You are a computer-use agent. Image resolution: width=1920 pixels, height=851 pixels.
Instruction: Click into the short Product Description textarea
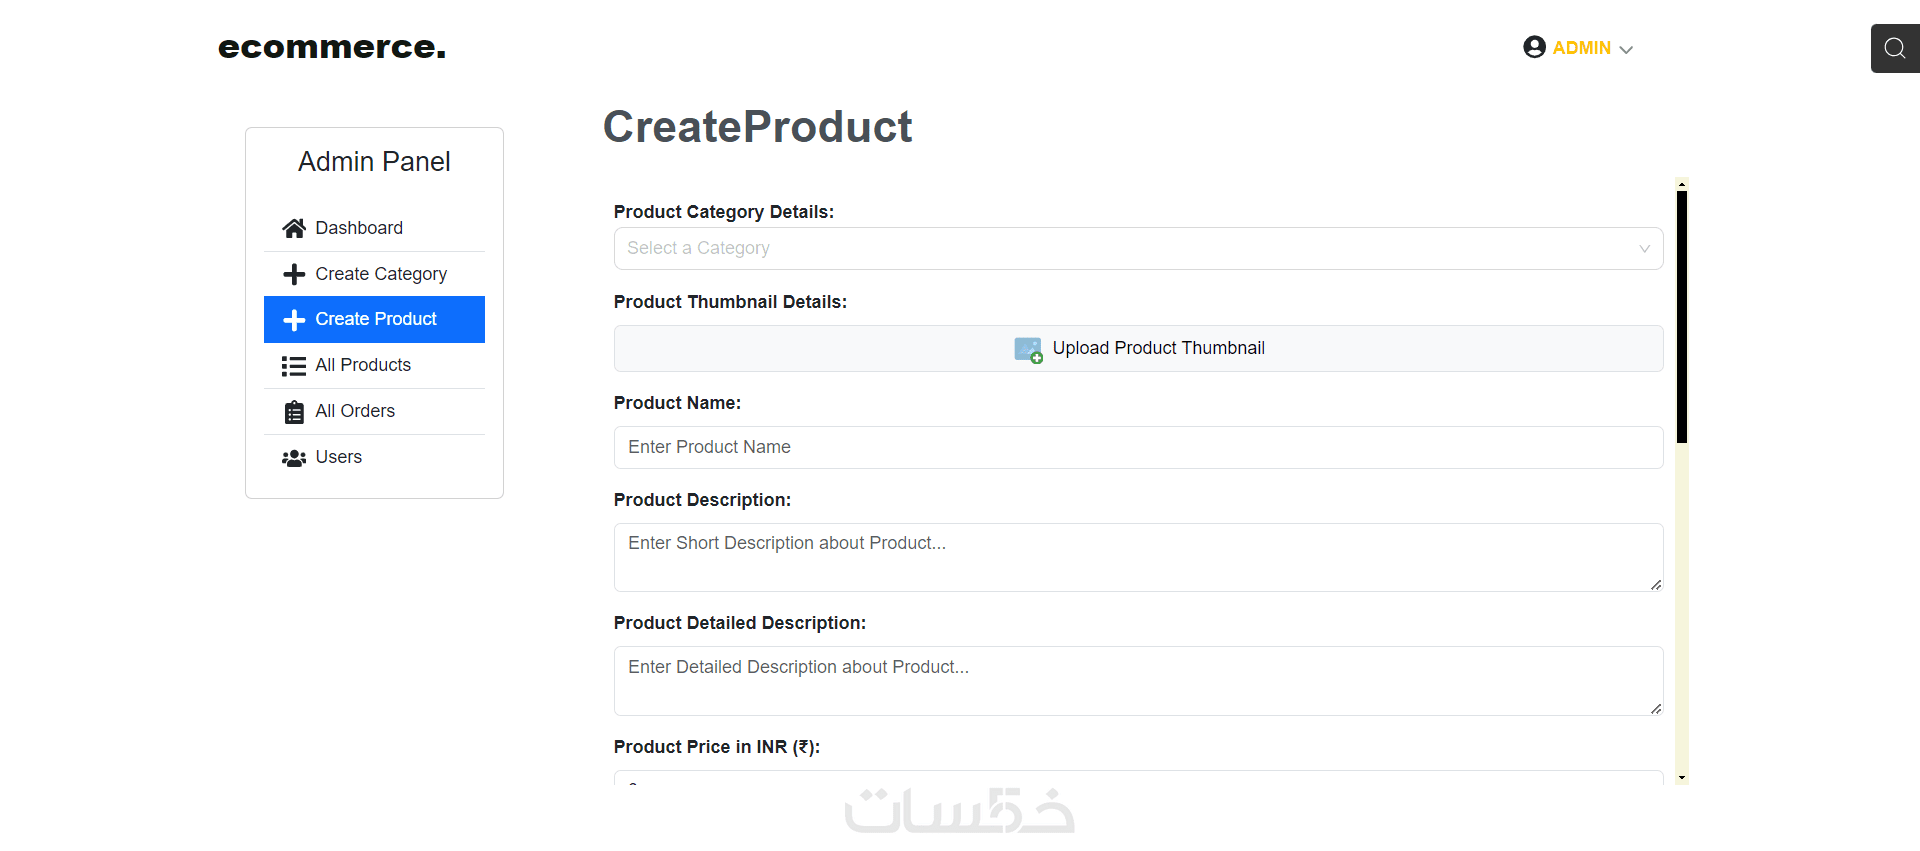pyautogui.click(x=1138, y=557)
